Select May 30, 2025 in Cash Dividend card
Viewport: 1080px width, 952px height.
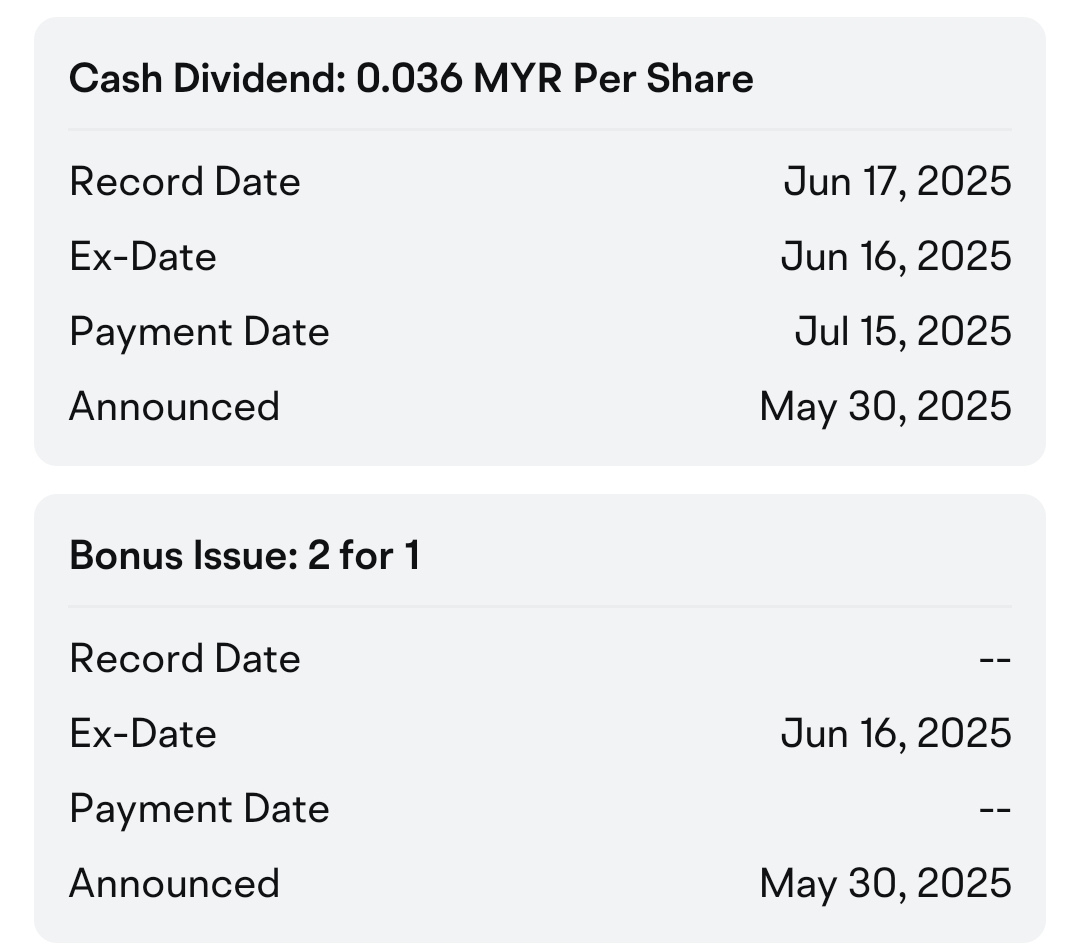click(886, 406)
